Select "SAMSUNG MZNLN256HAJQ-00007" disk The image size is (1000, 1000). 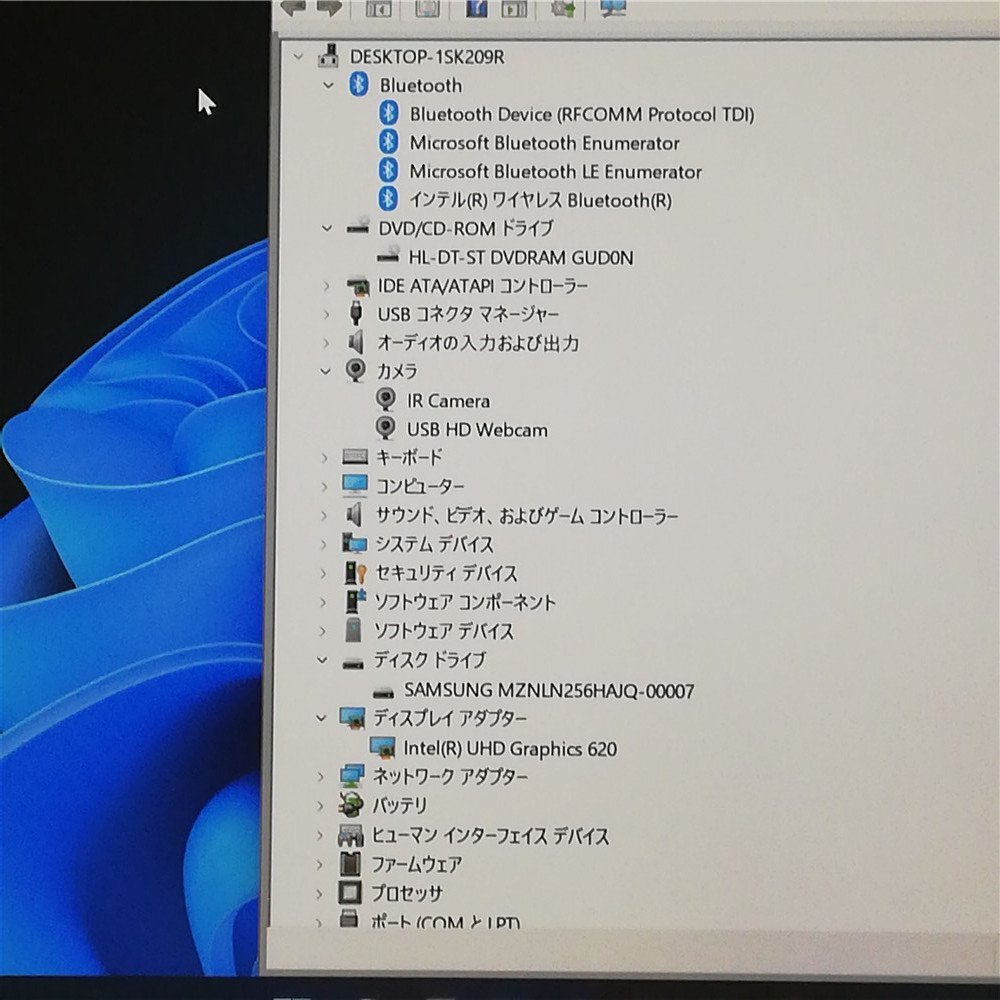(549, 690)
